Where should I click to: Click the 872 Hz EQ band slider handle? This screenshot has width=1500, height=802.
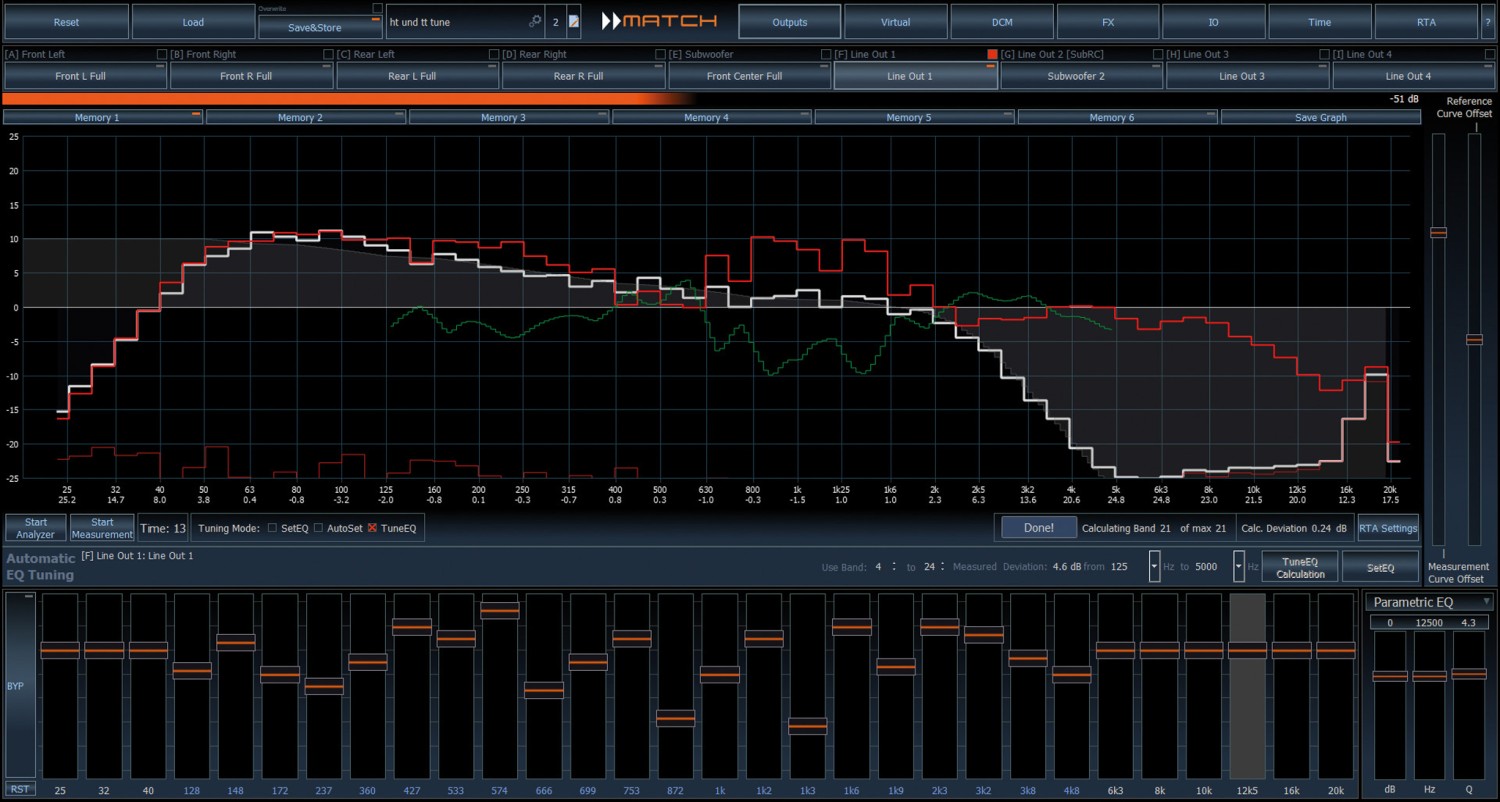676,718
